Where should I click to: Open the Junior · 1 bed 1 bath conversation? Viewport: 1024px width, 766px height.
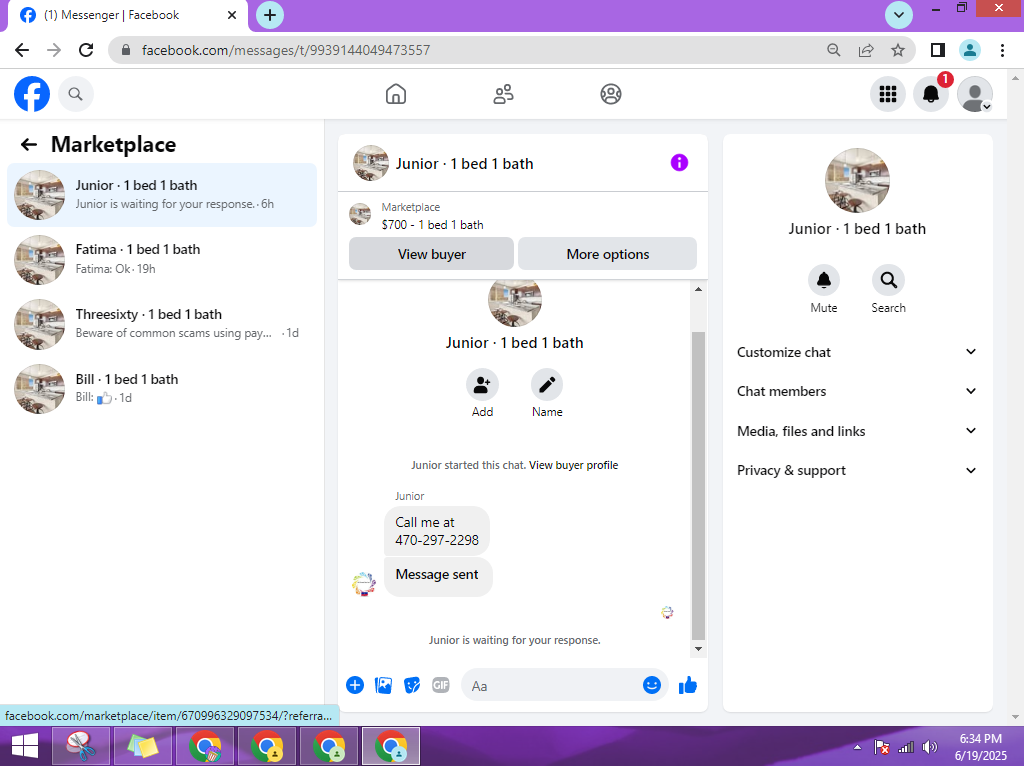tap(161, 195)
